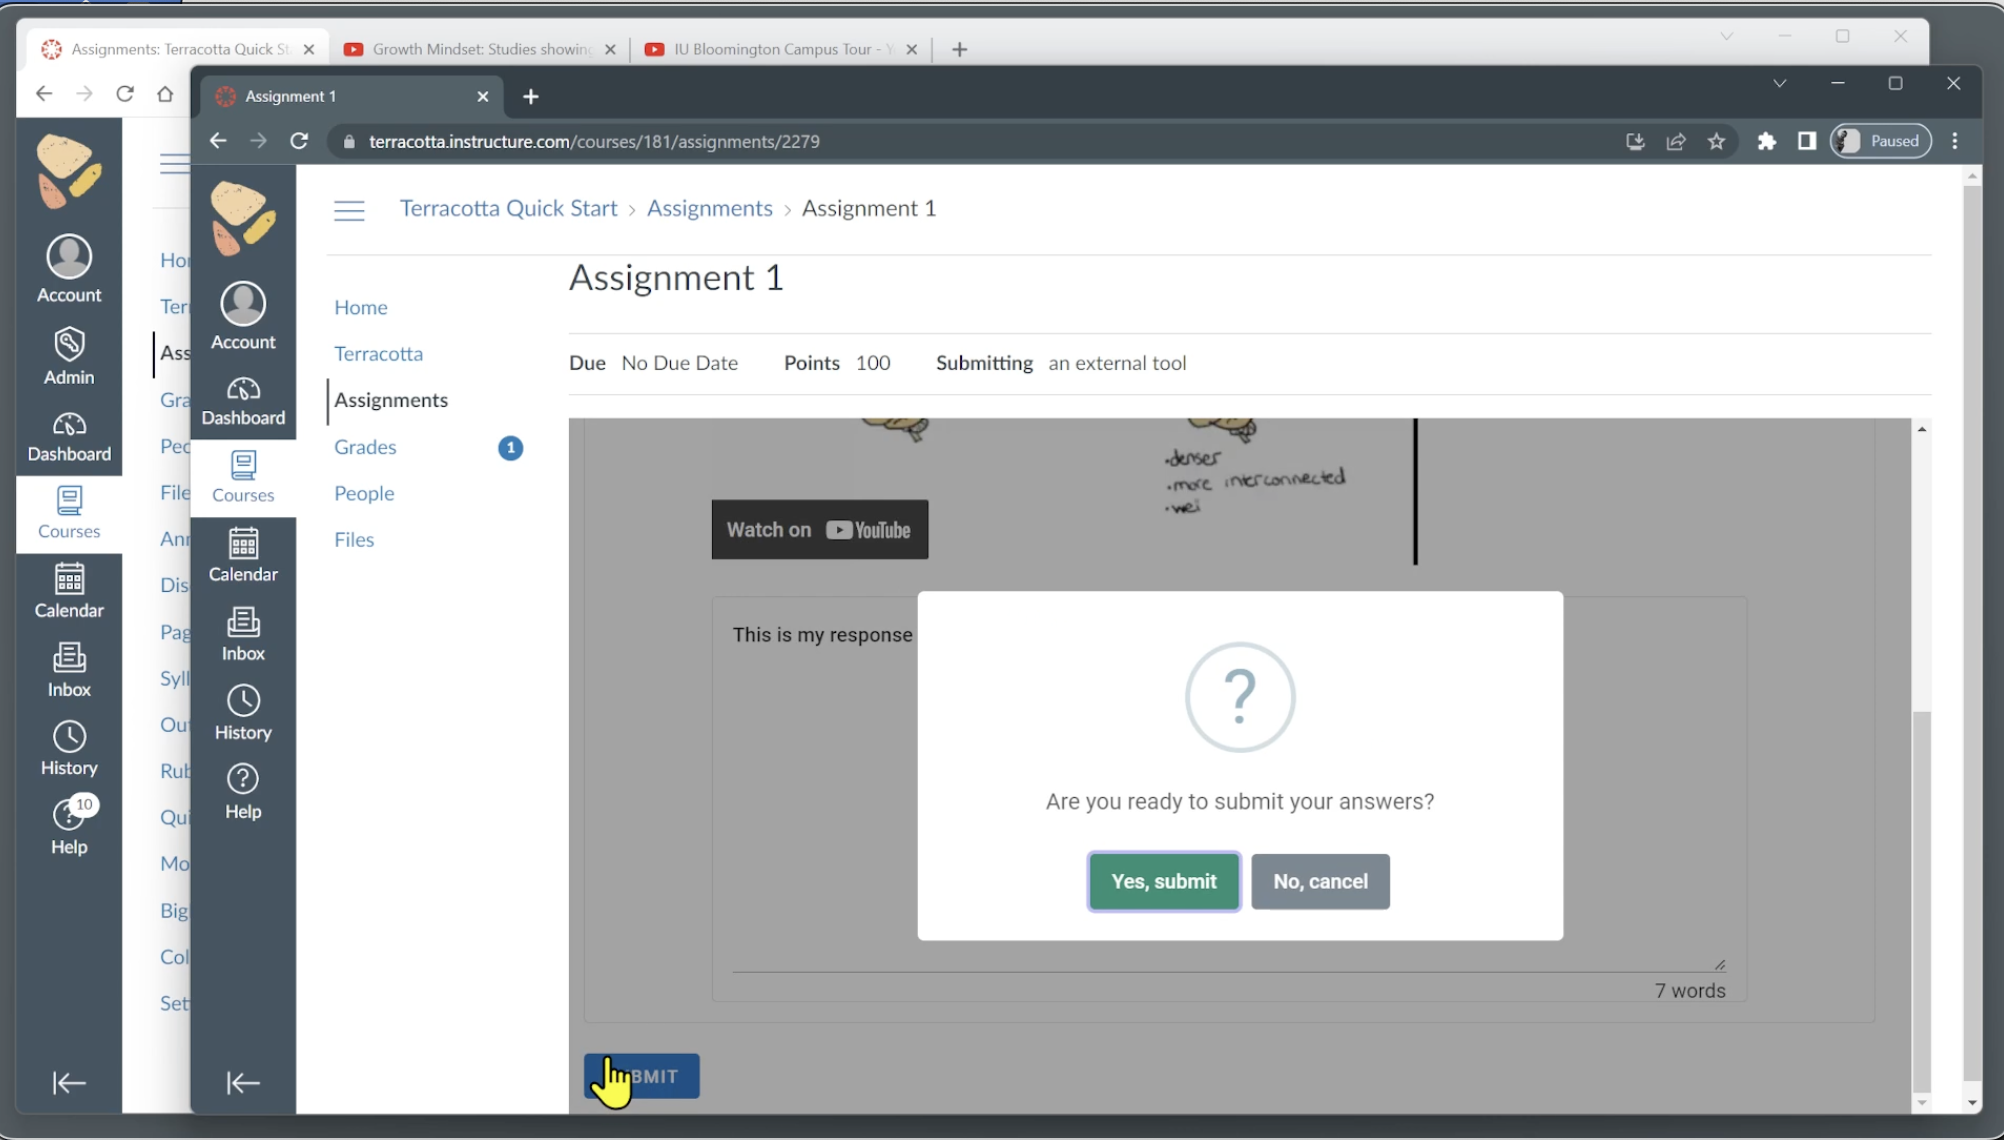Select the Assignment 1 tab
The image size is (2004, 1140).
pyautogui.click(x=352, y=96)
